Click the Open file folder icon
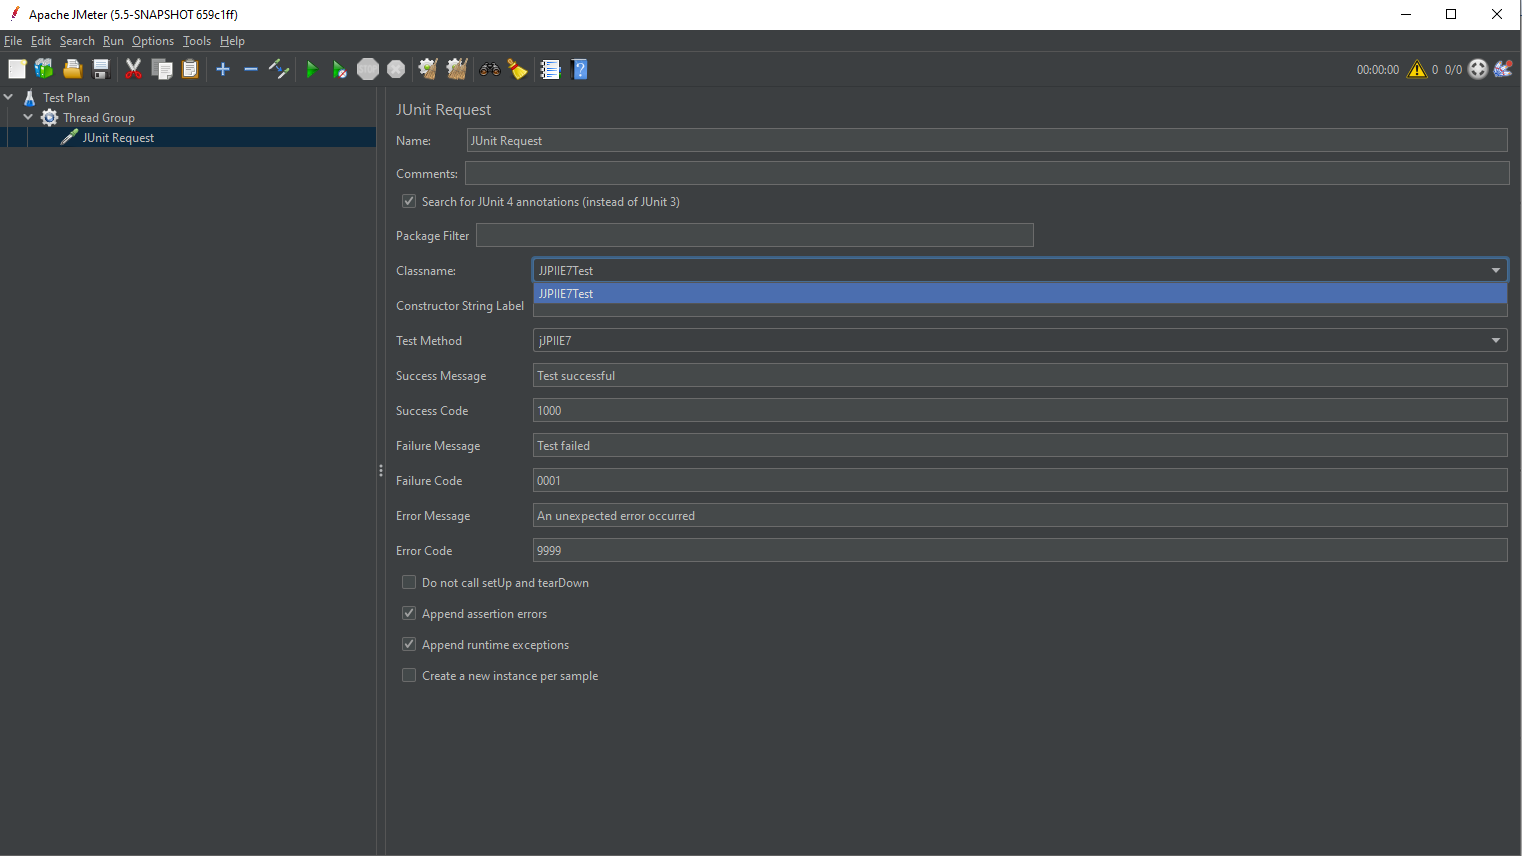The height and width of the screenshot is (856, 1522). [73, 69]
